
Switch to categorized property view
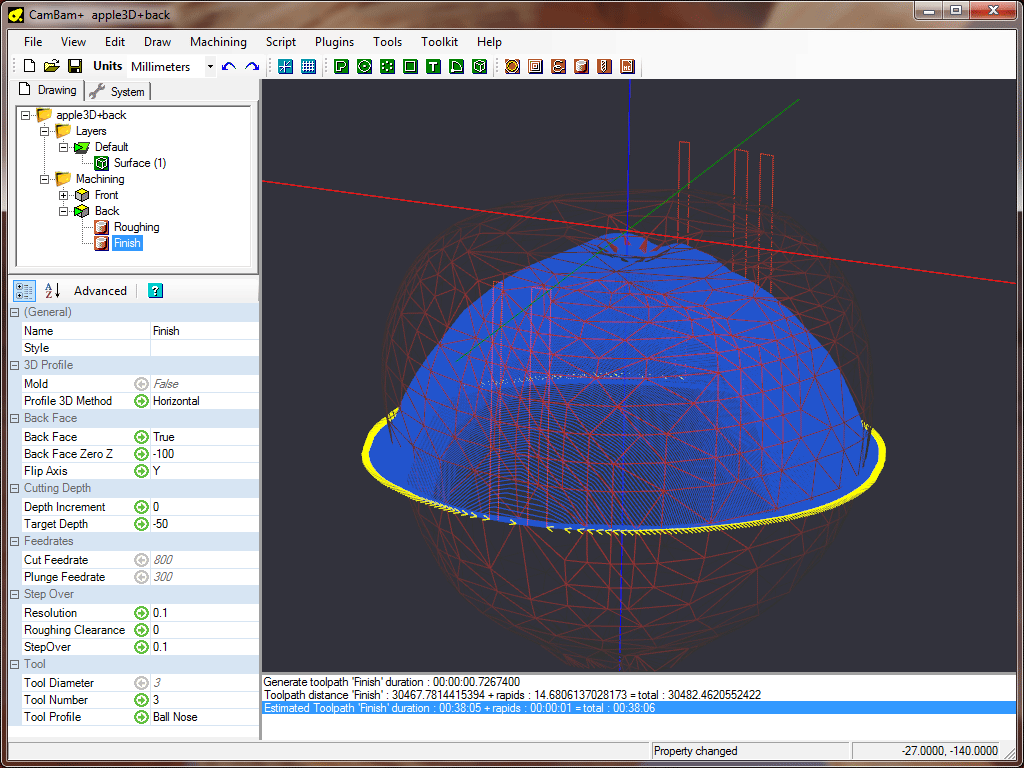click(25, 291)
